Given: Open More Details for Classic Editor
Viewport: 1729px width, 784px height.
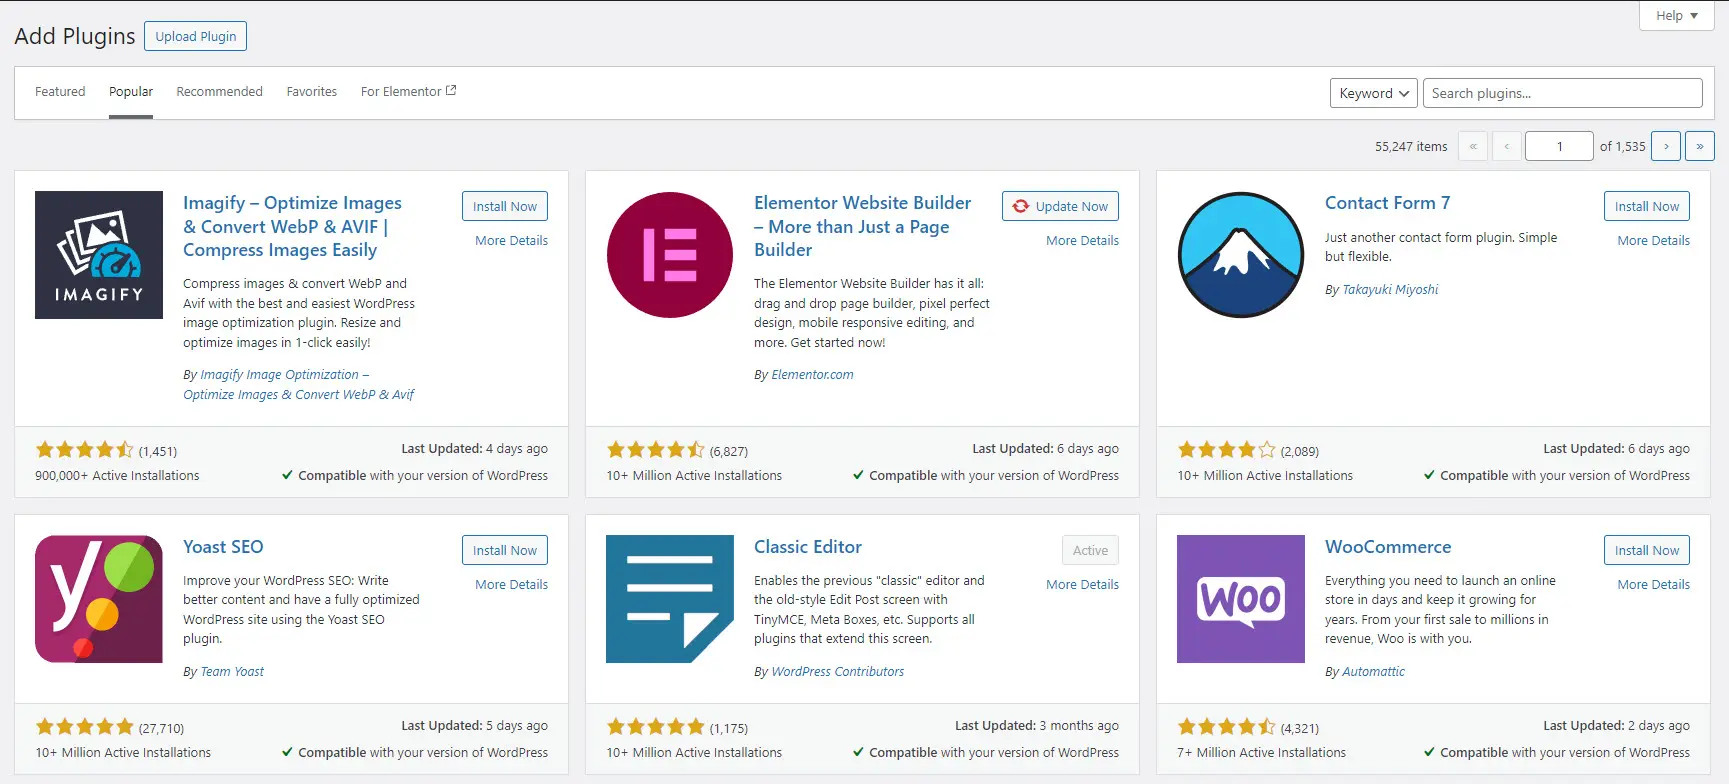Looking at the screenshot, I should tap(1082, 584).
